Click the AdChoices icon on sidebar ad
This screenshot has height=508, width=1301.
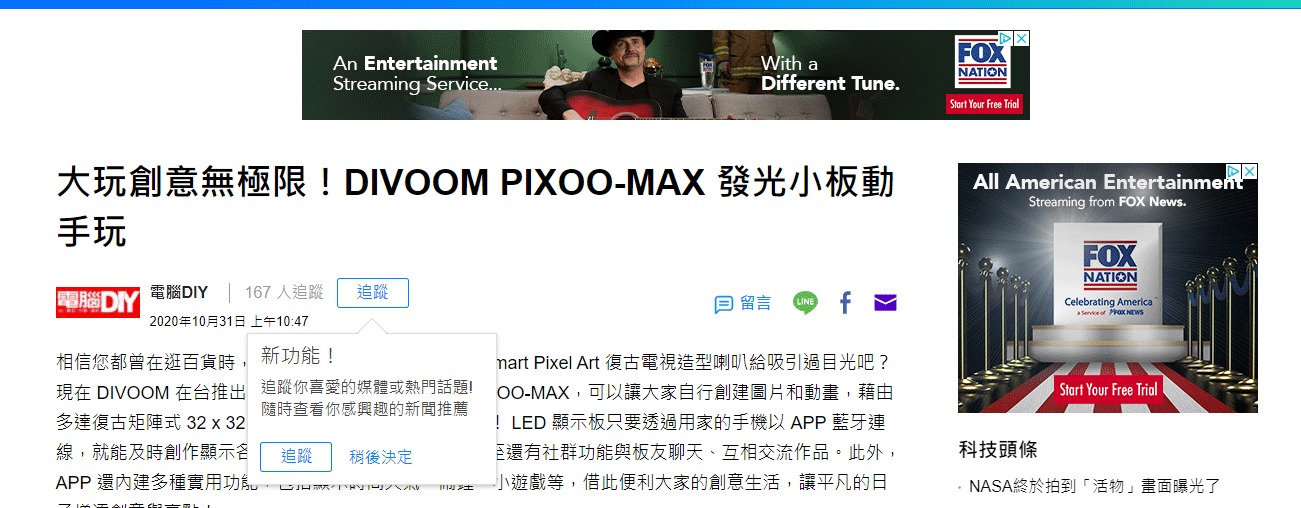point(1235,171)
